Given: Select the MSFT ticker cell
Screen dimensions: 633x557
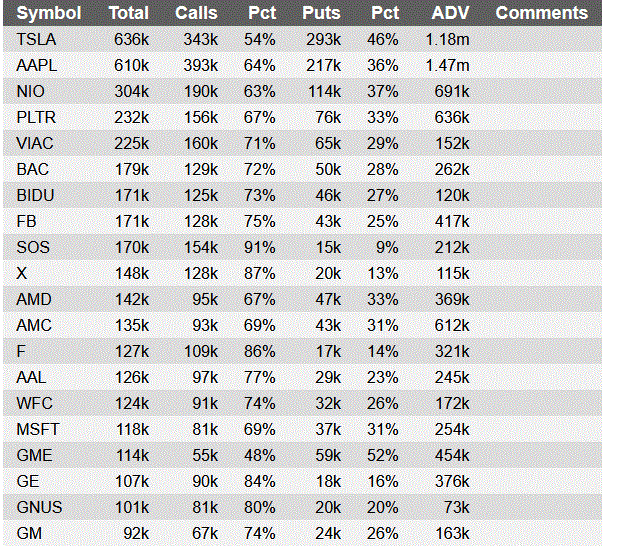Looking at the screenshot, I should coord(36,429).
